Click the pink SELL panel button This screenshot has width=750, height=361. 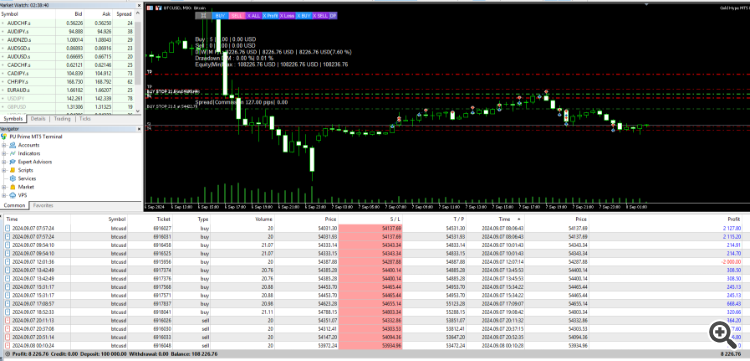pos(237,15)
